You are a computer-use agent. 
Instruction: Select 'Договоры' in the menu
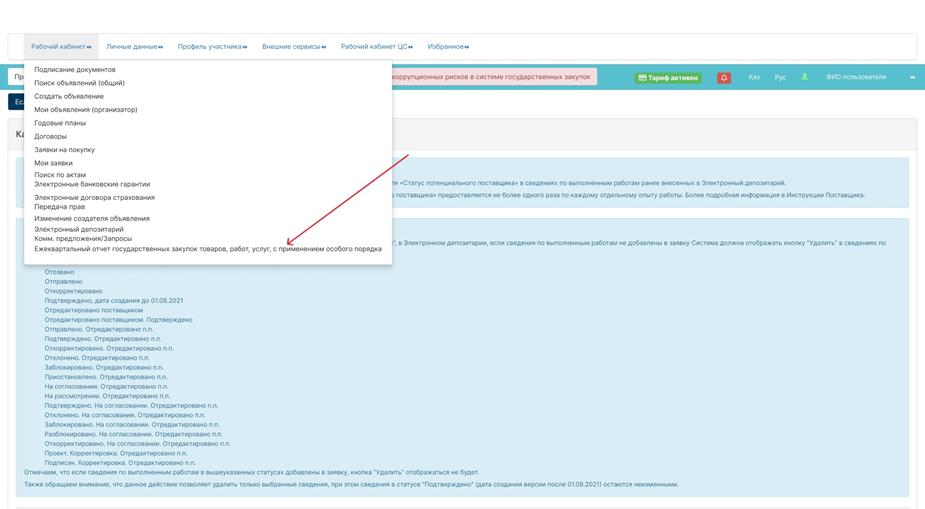(51, 136)
